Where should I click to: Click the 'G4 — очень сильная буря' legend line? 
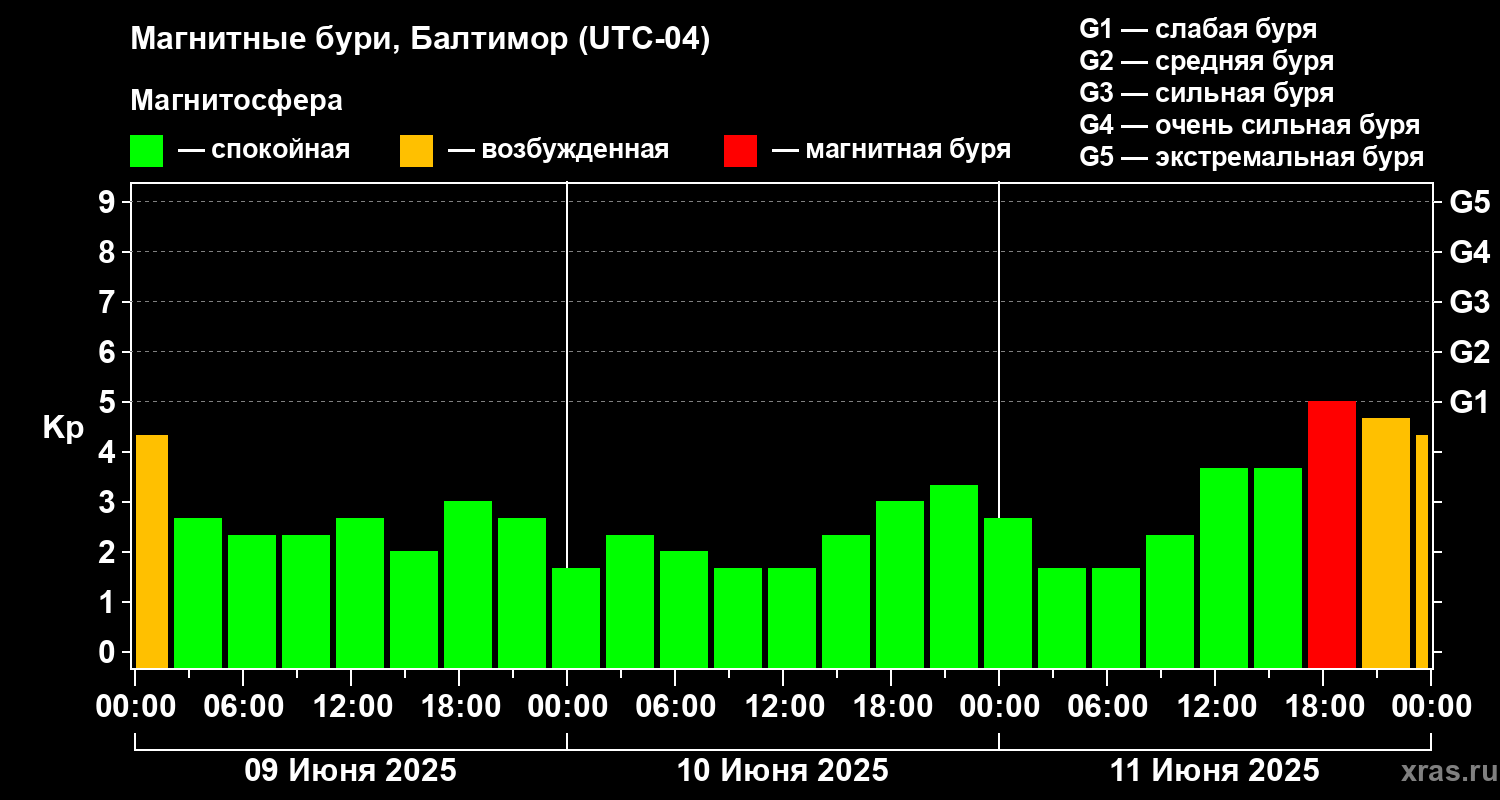pos(1250,124)
